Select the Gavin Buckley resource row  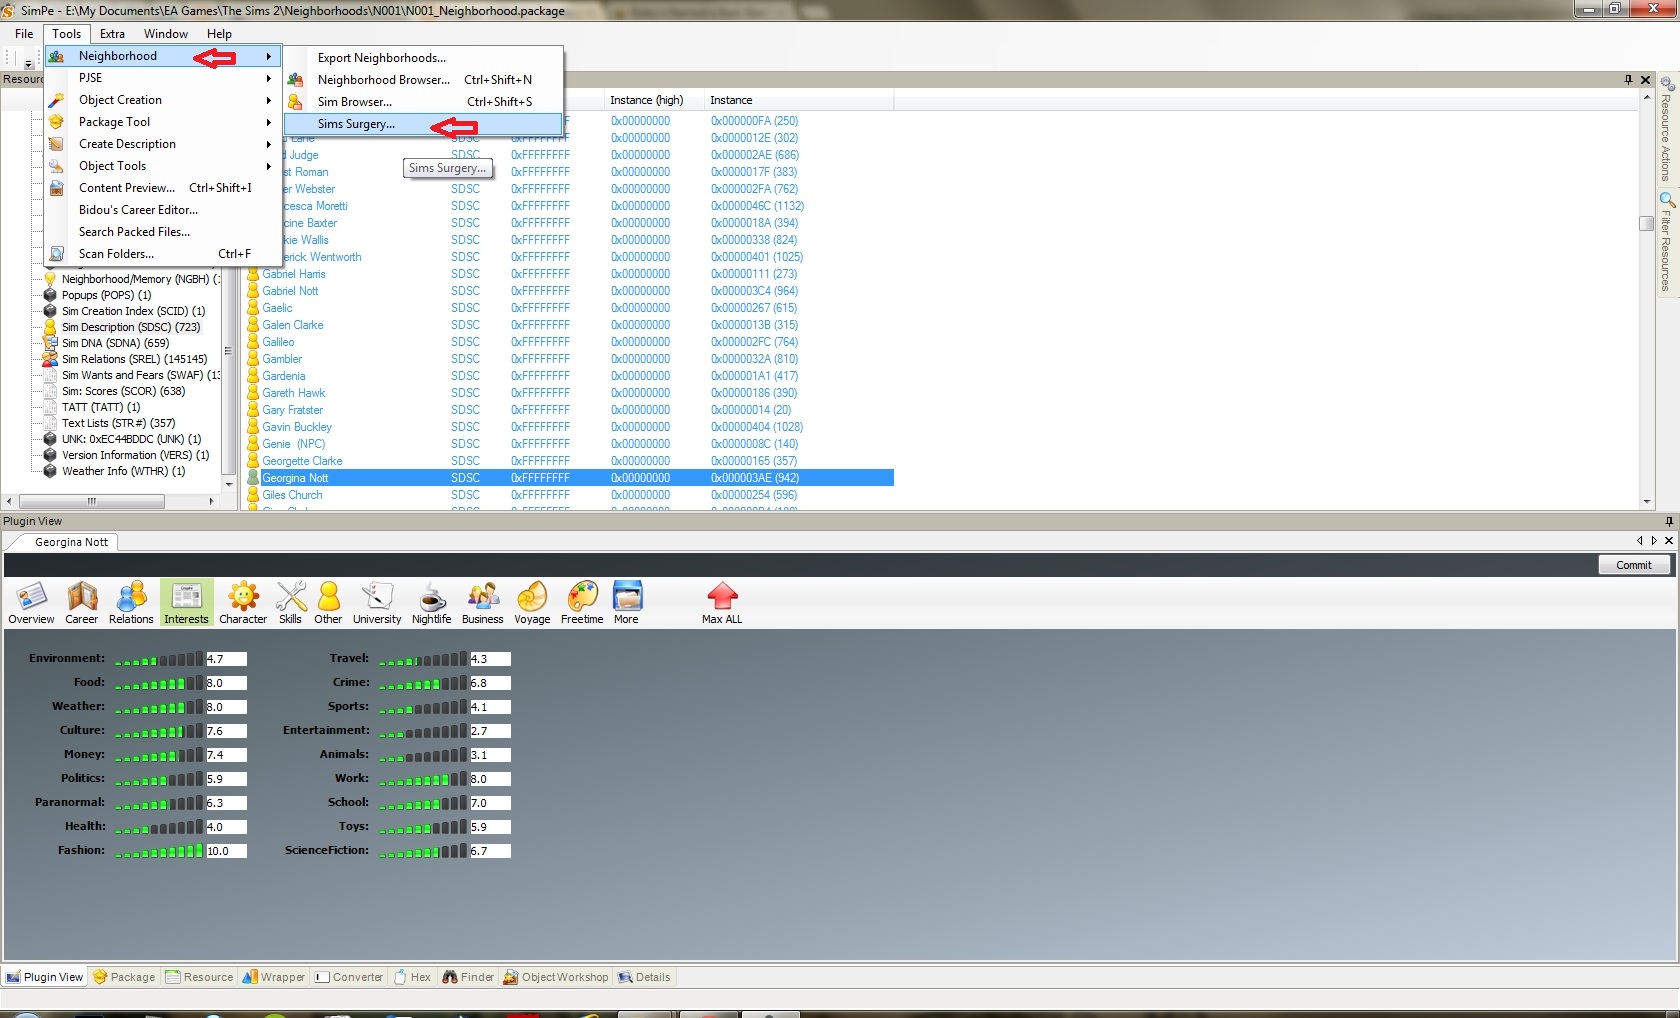pyautogui.click(x=569, y=427)
